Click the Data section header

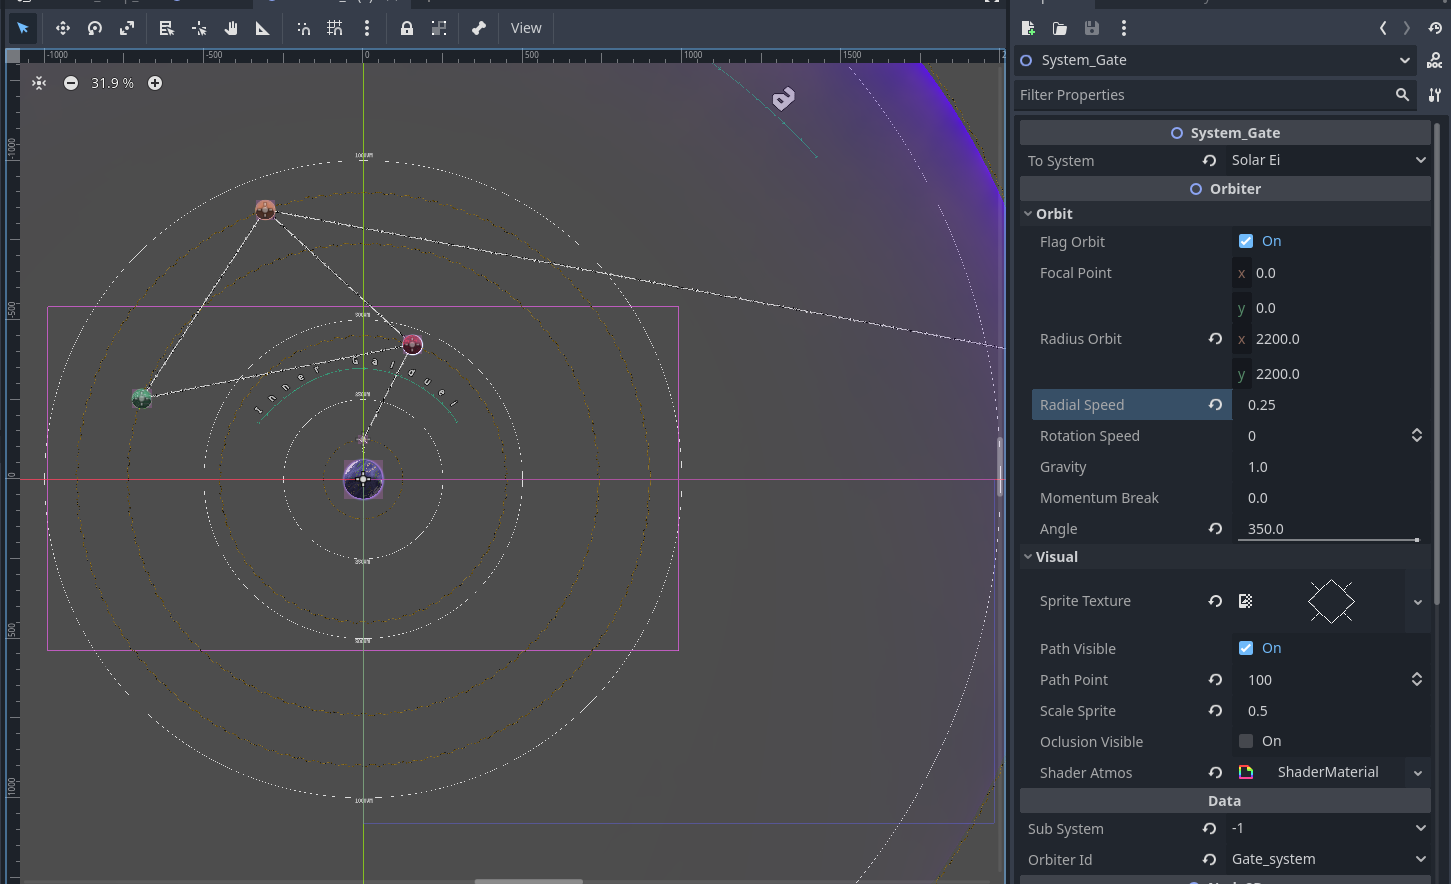pyautogui.click(x=1225, y=801)
